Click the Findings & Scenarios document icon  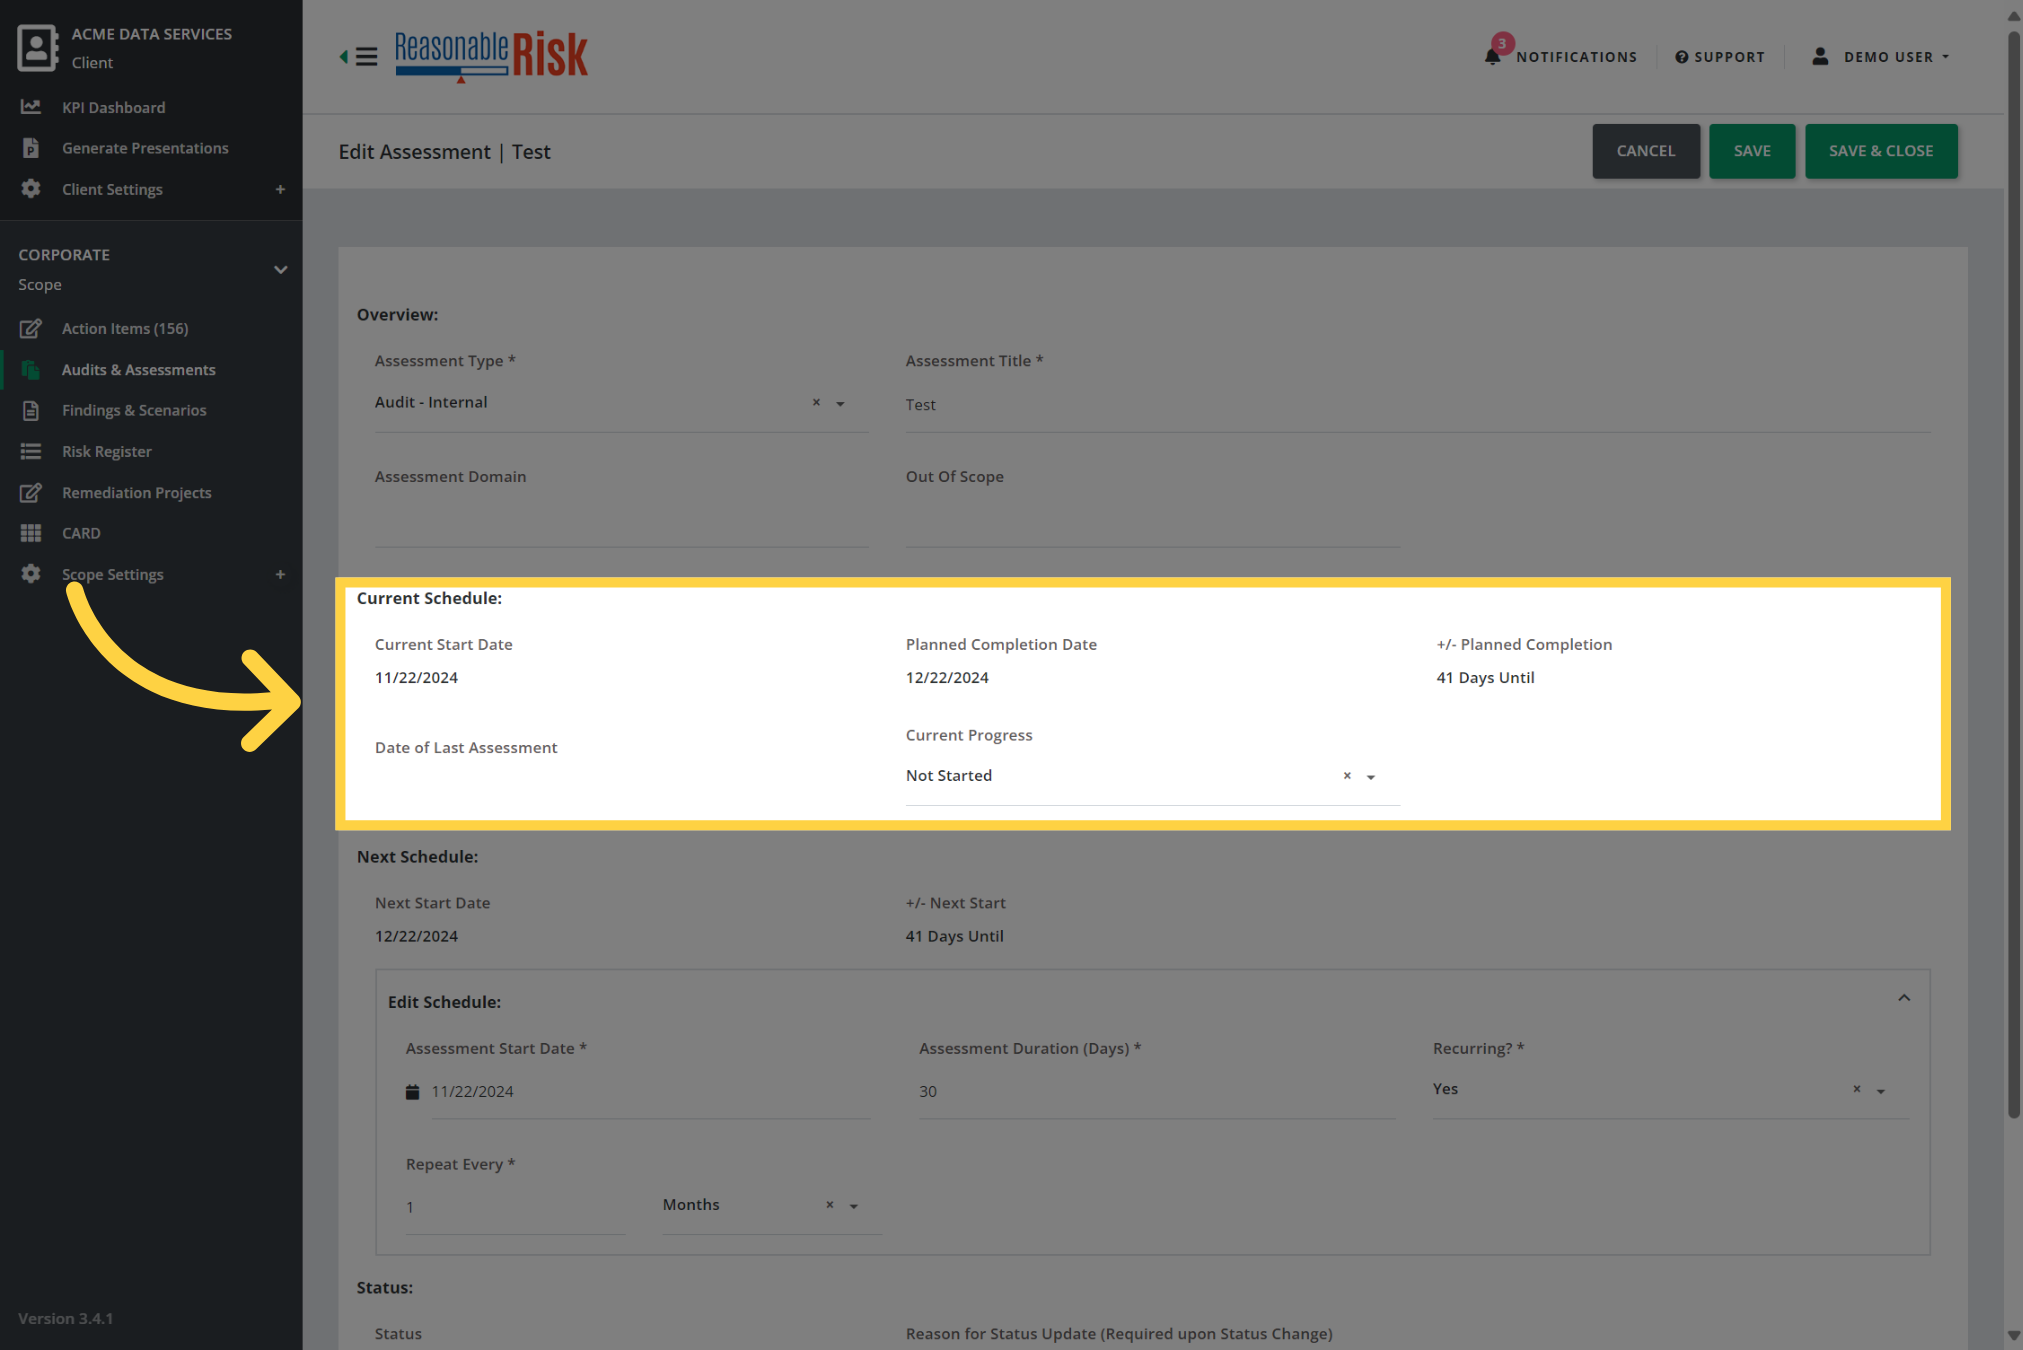pos(31,410)
